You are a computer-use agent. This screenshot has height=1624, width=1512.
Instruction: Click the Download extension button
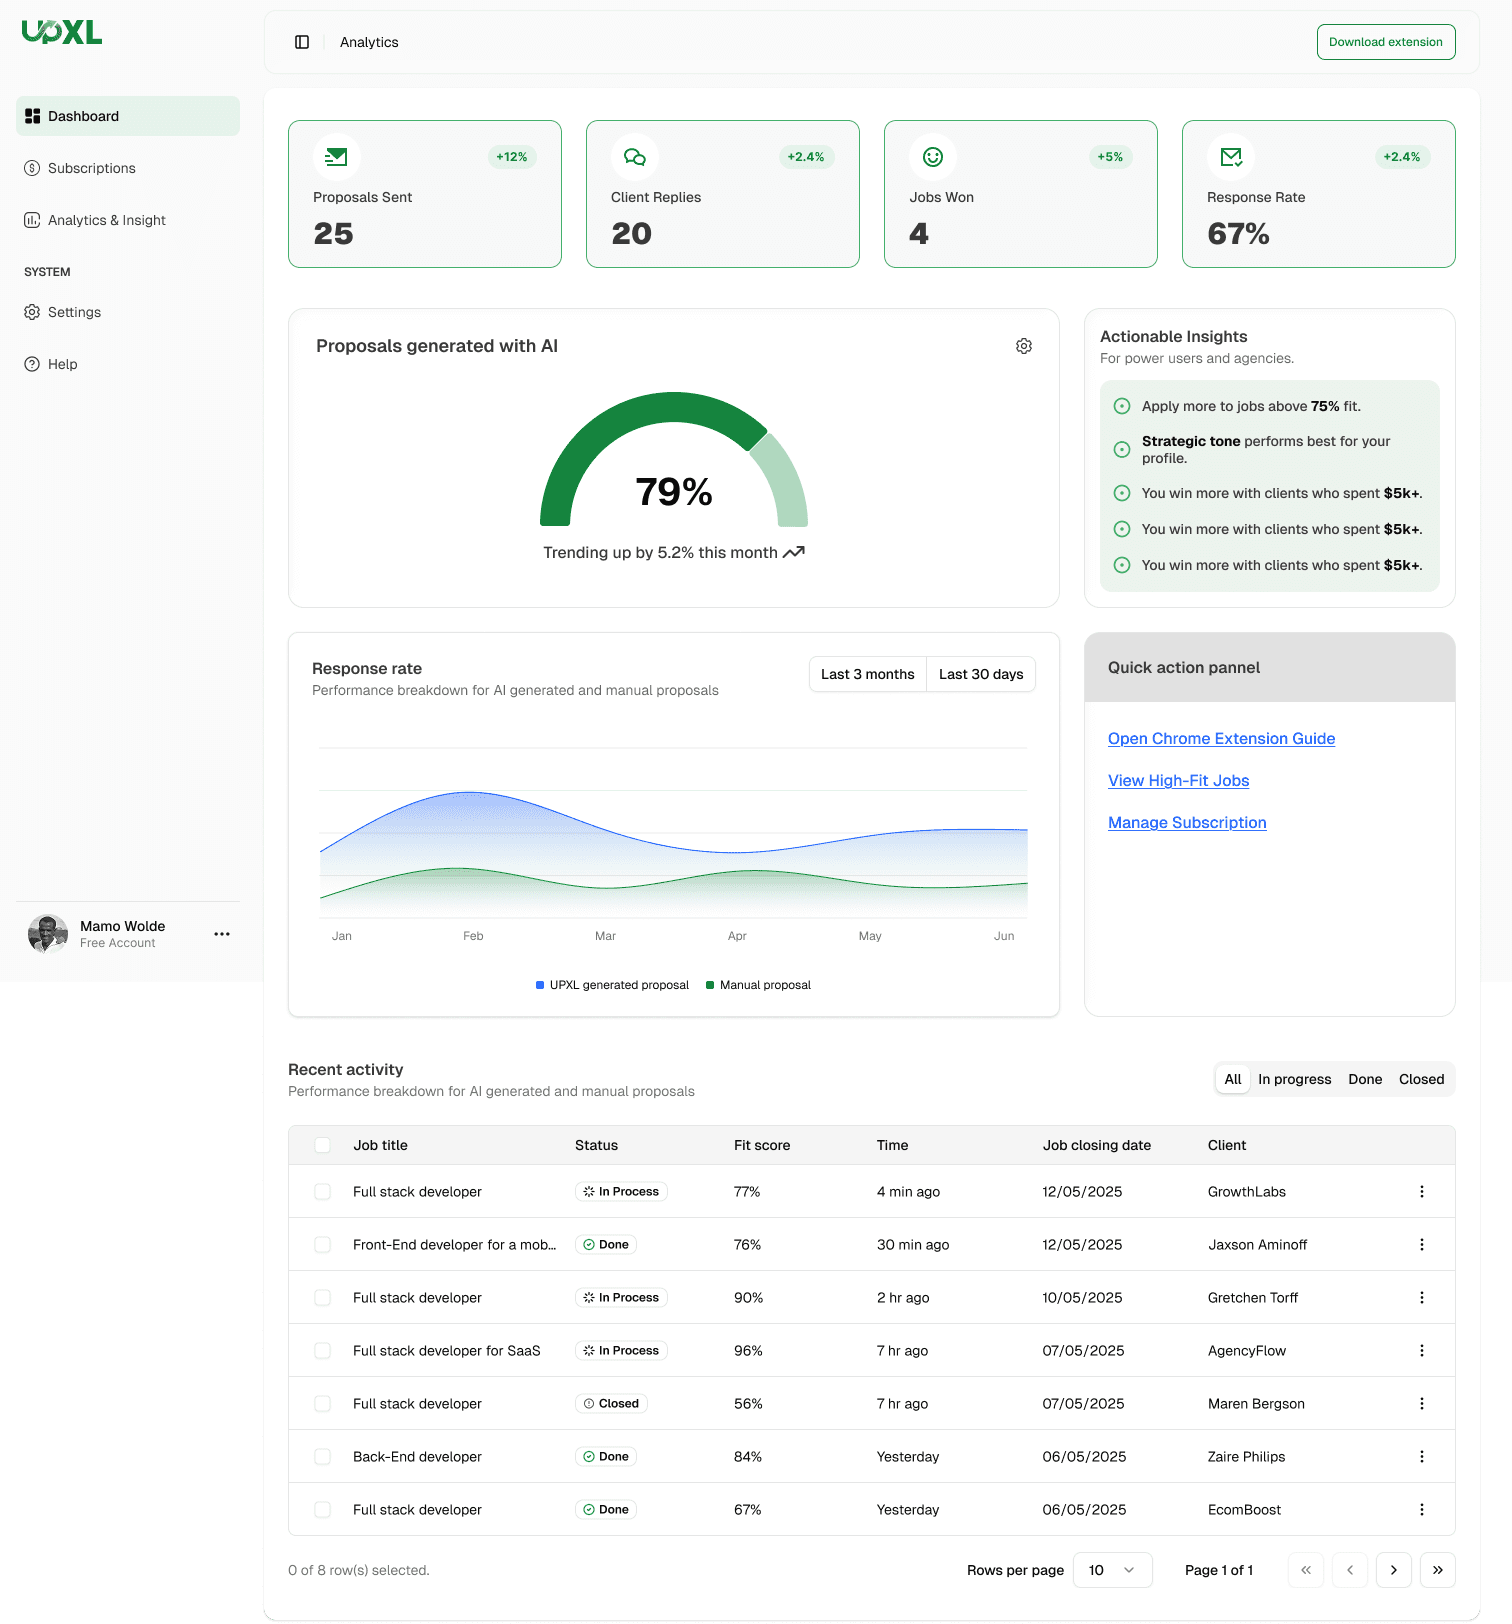point(1386,42)
